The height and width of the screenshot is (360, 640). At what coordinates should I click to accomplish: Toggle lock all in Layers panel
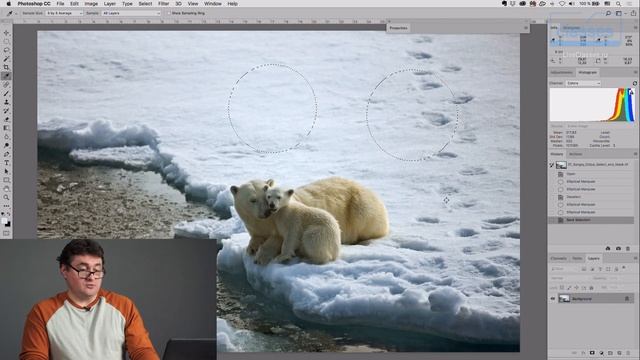(591, 288)
